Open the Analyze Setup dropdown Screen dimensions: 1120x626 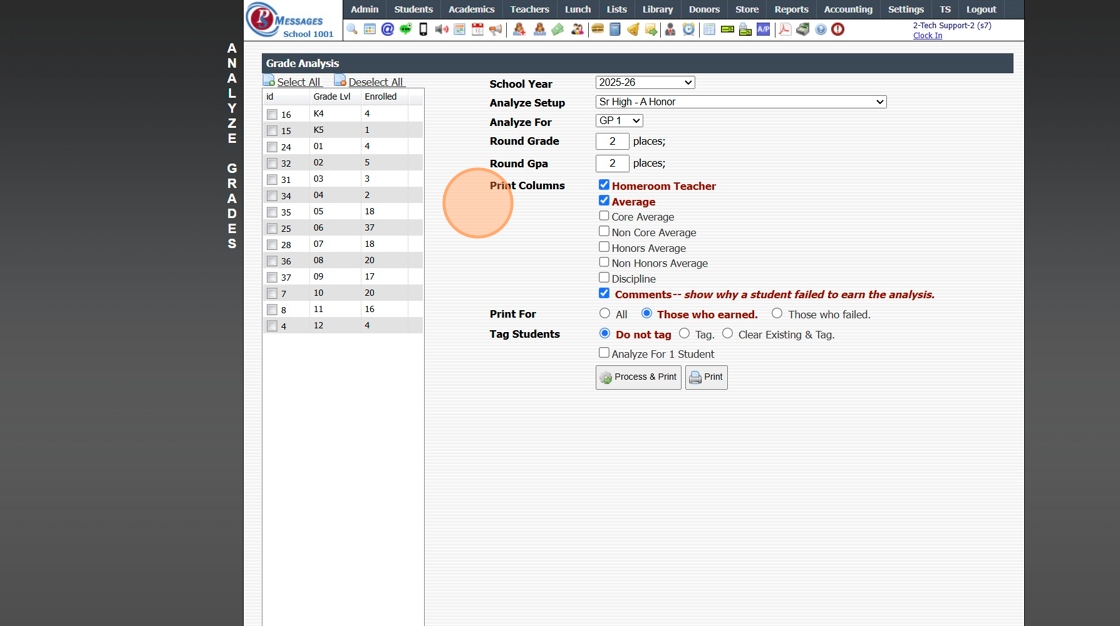(x=741, y=101)
